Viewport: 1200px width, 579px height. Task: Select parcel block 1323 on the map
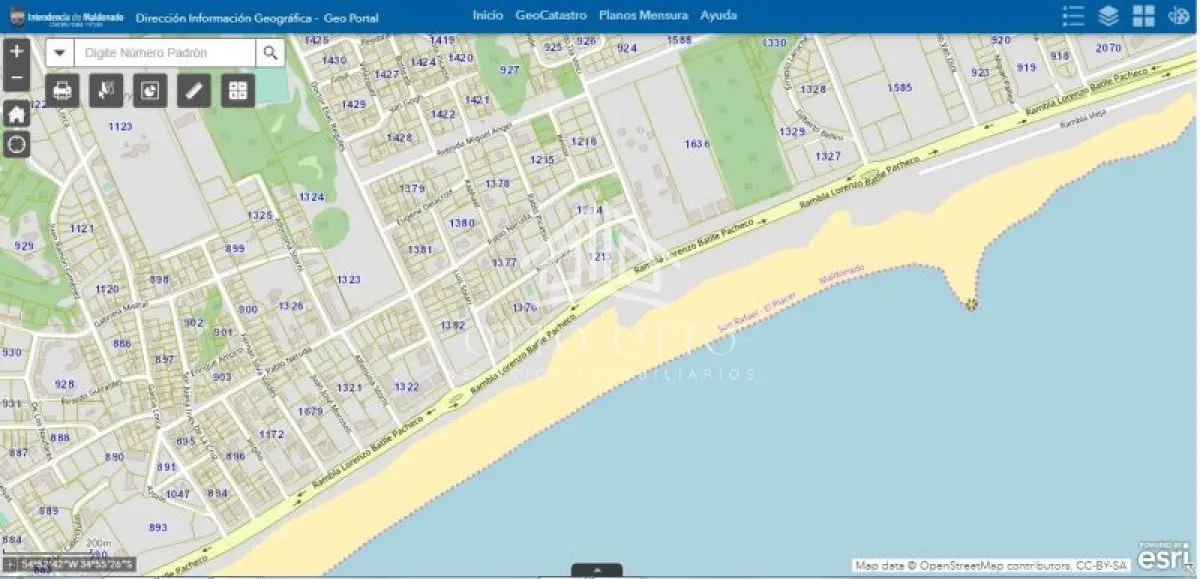pyautogui.click(x=348, y=280)
